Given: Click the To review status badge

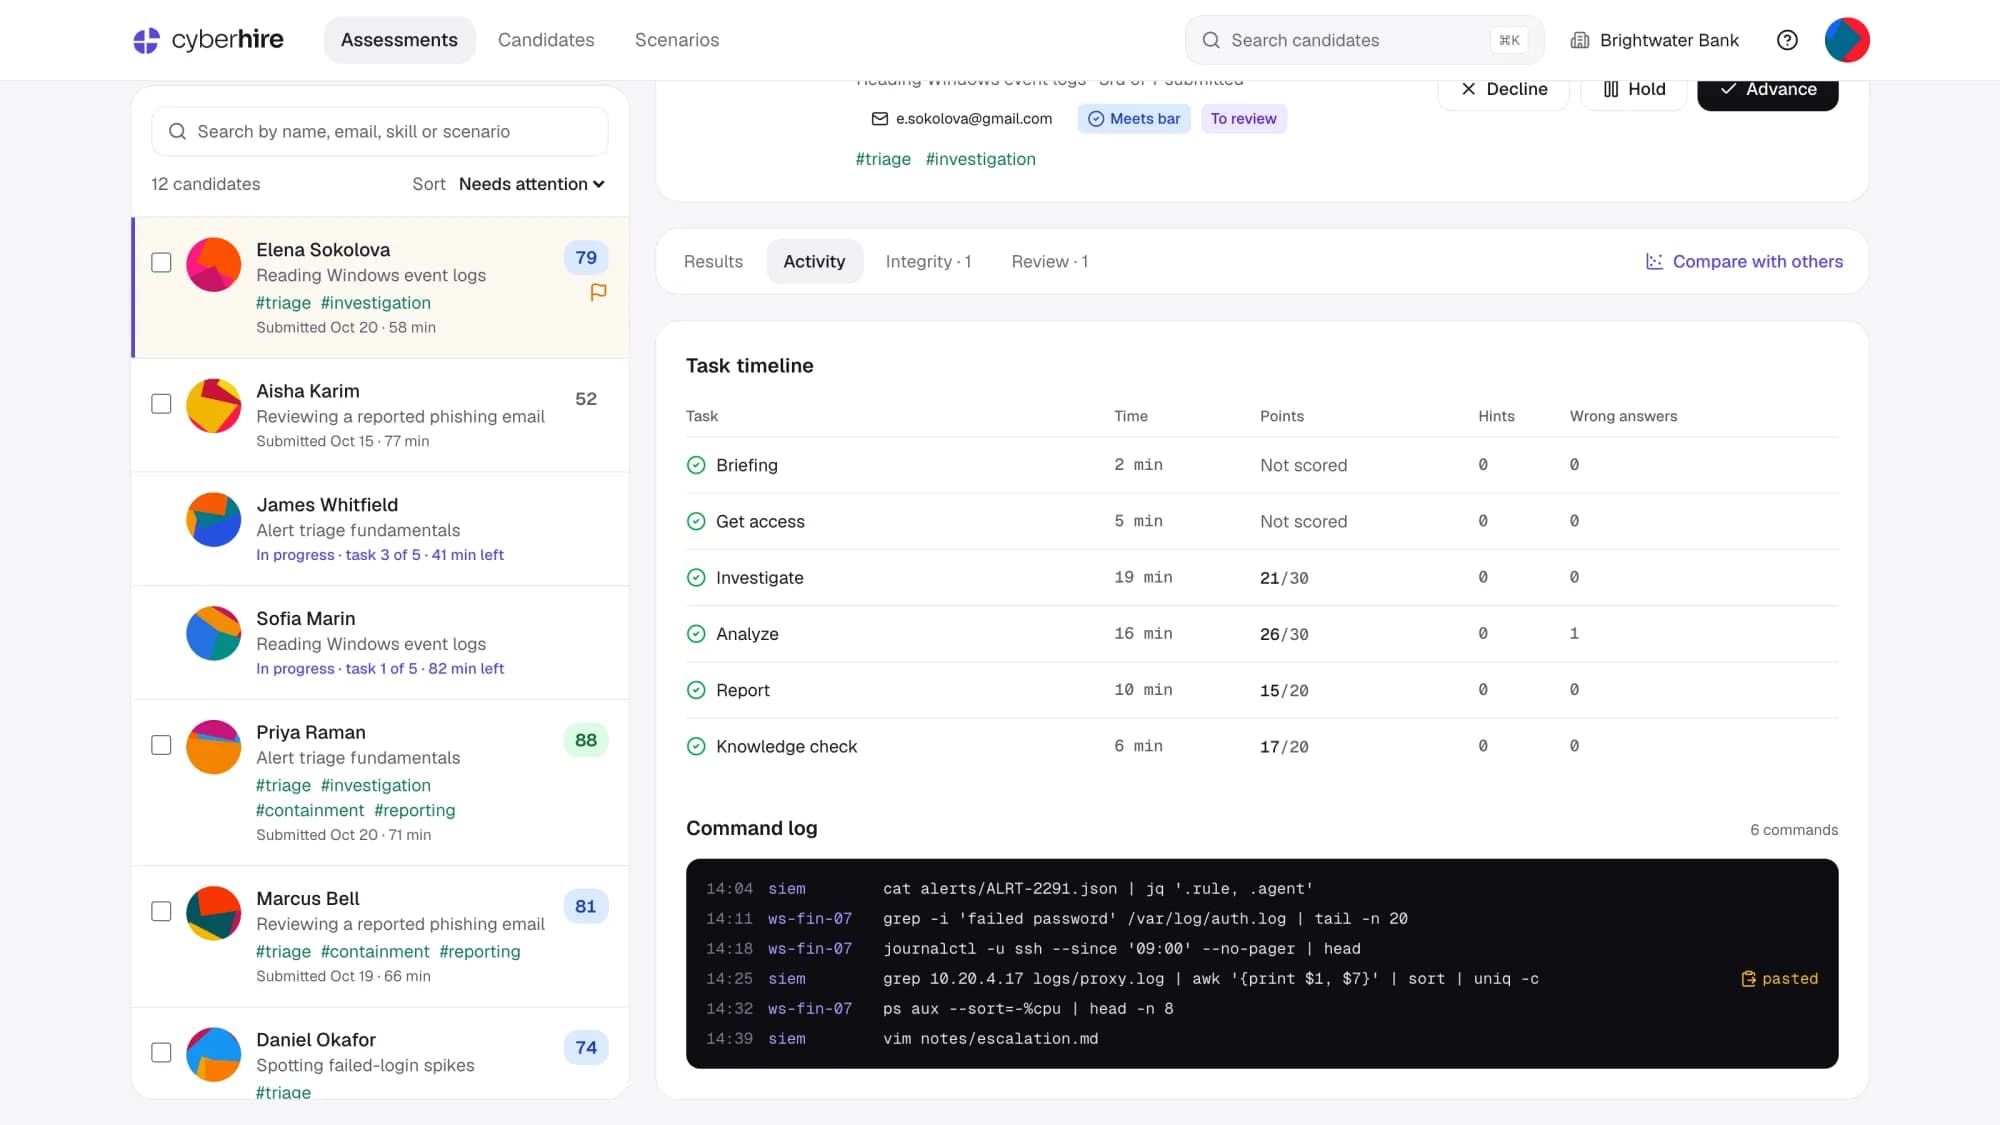Looking at the screenshot, I should [1243, 119].
